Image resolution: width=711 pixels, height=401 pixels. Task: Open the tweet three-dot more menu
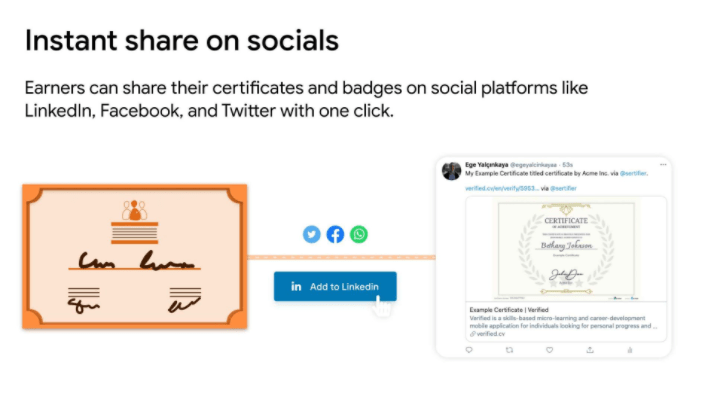click(662, 164)
